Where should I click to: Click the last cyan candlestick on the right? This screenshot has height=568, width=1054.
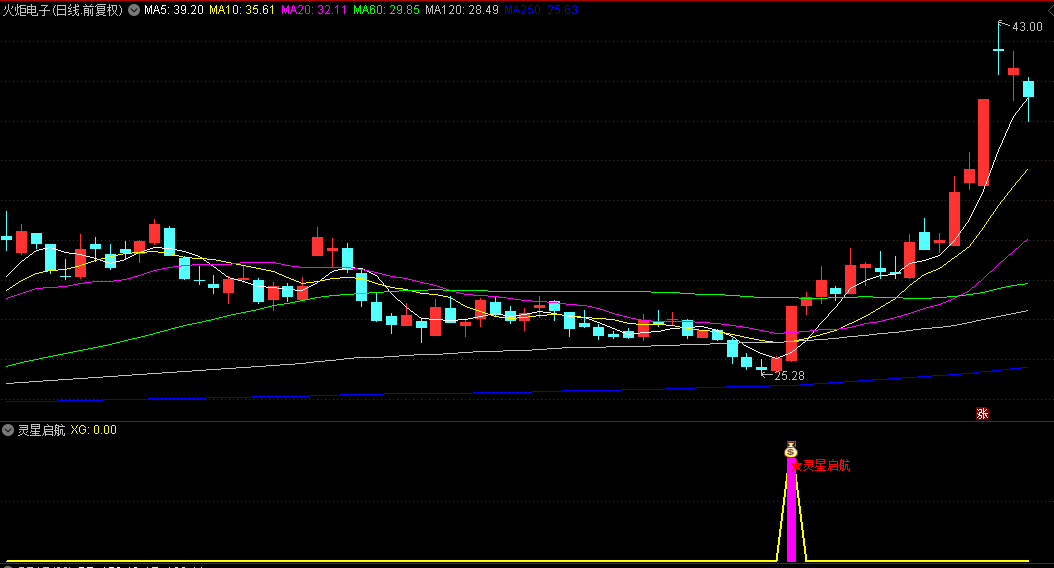[x=1028, y=89]
